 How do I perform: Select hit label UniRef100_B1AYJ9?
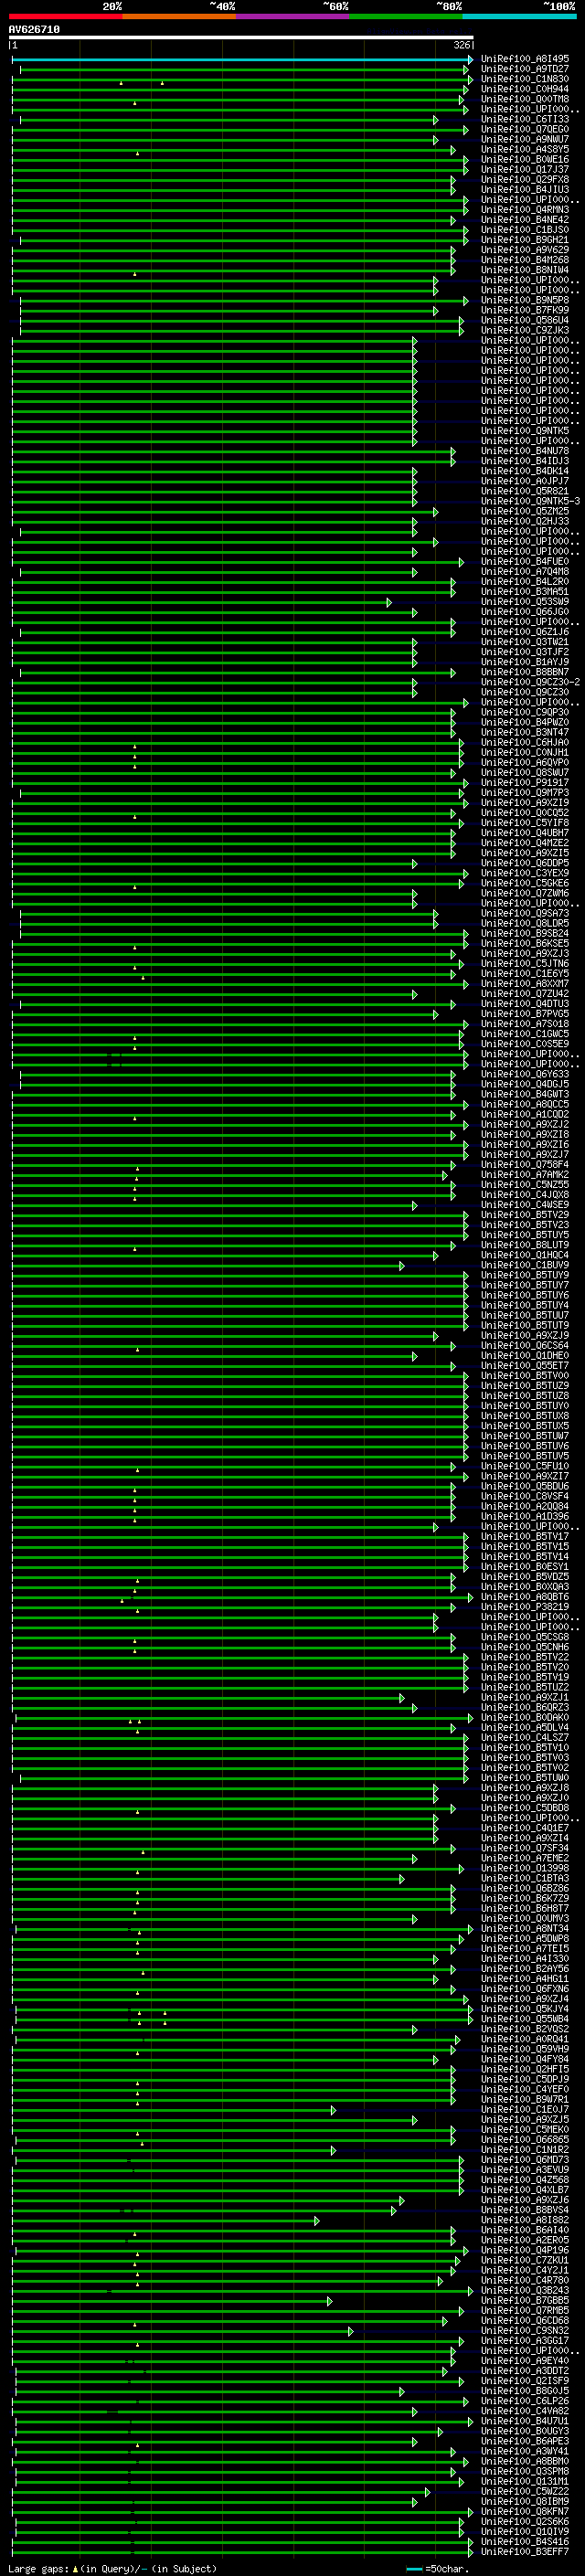(x=525, y=662)
